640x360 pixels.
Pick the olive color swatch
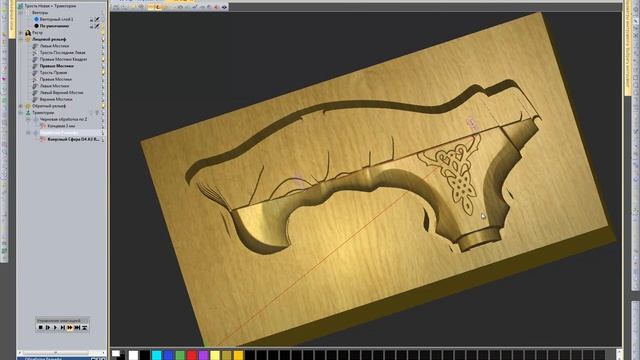tap(227, 355)
